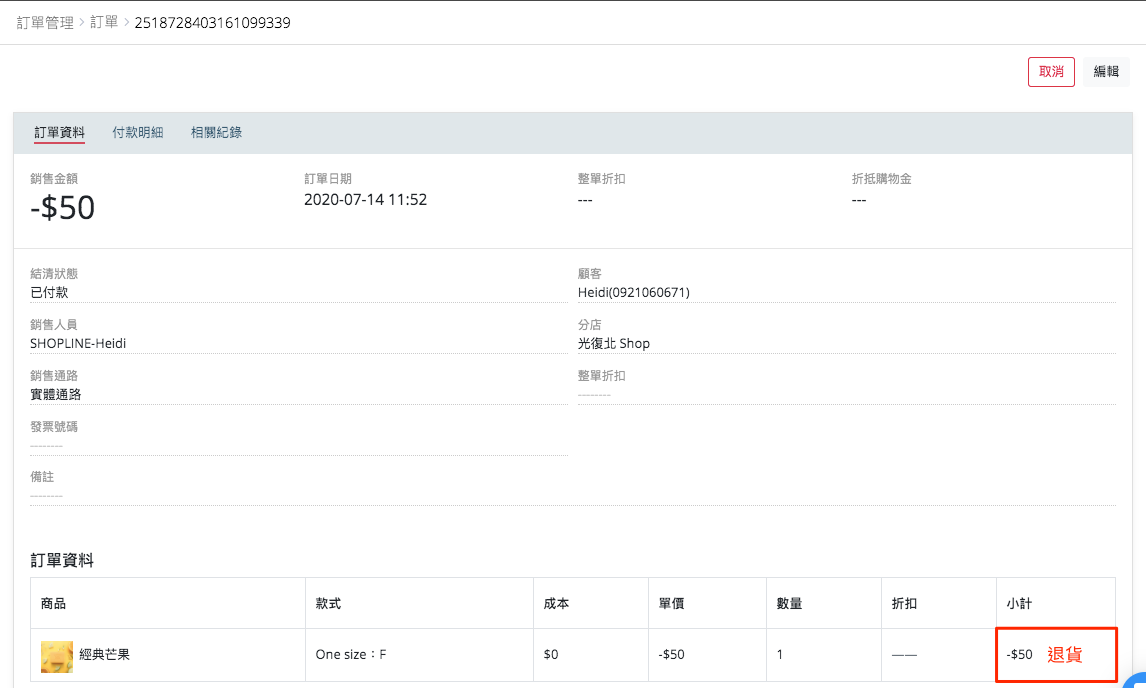The width and height of the screenshot is (1146, 688).
Task: Click the order date 2020-07-14 11:52
Action: 365,200
